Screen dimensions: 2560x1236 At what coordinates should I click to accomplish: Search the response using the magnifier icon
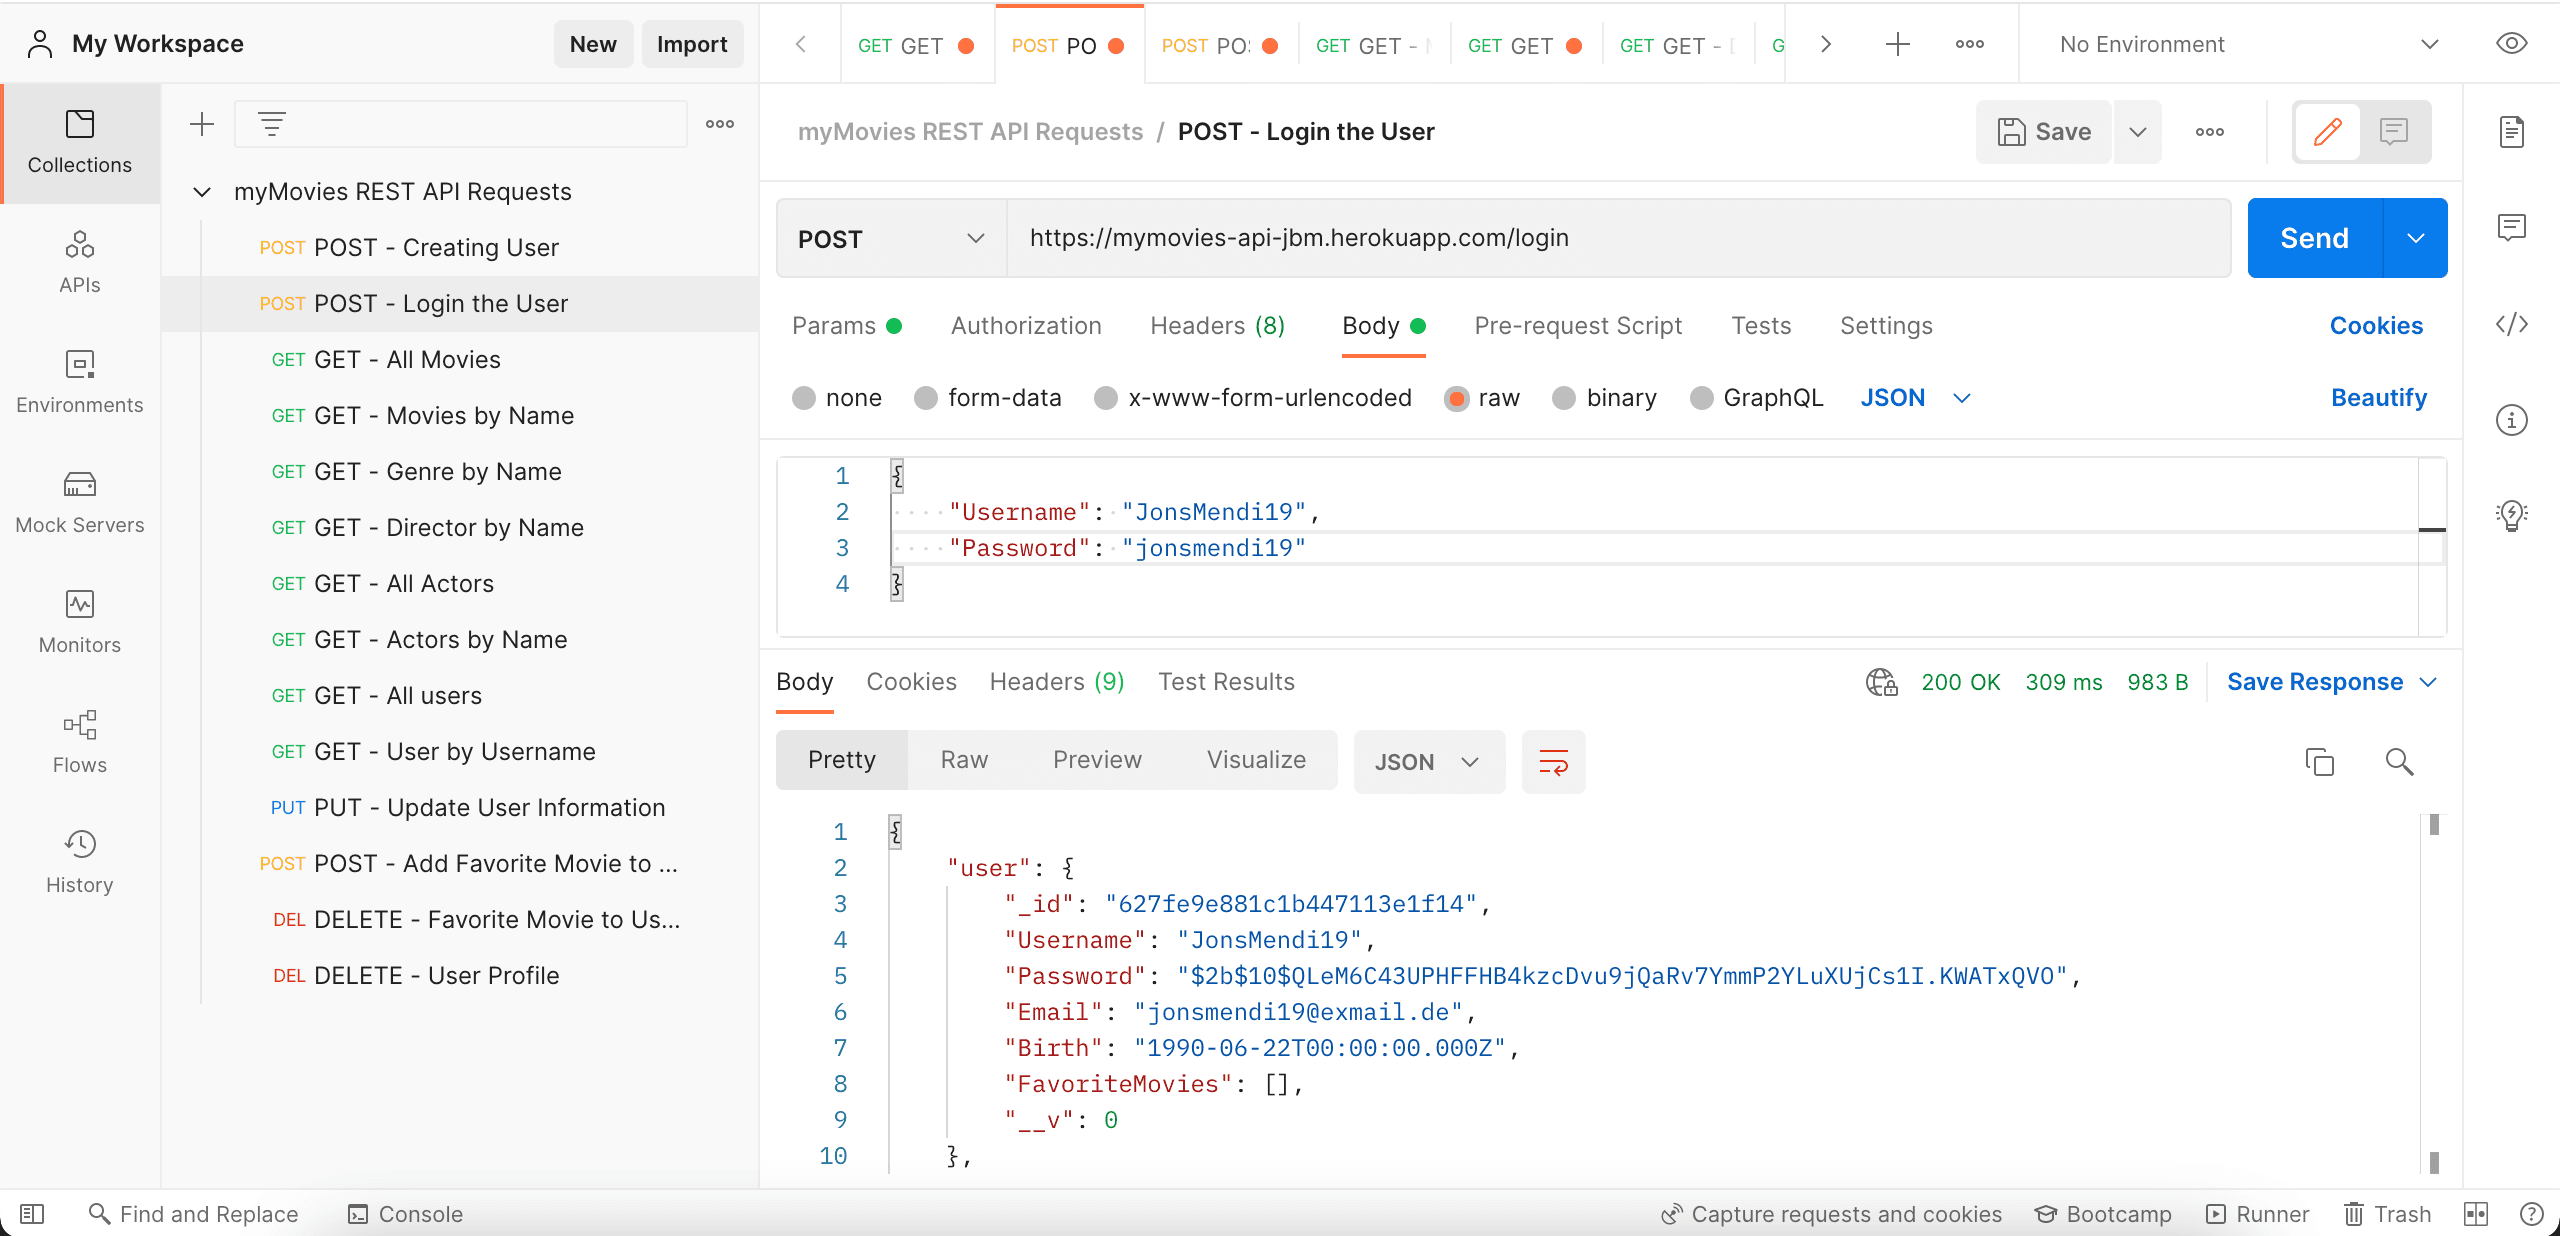tap(2399, 762)
